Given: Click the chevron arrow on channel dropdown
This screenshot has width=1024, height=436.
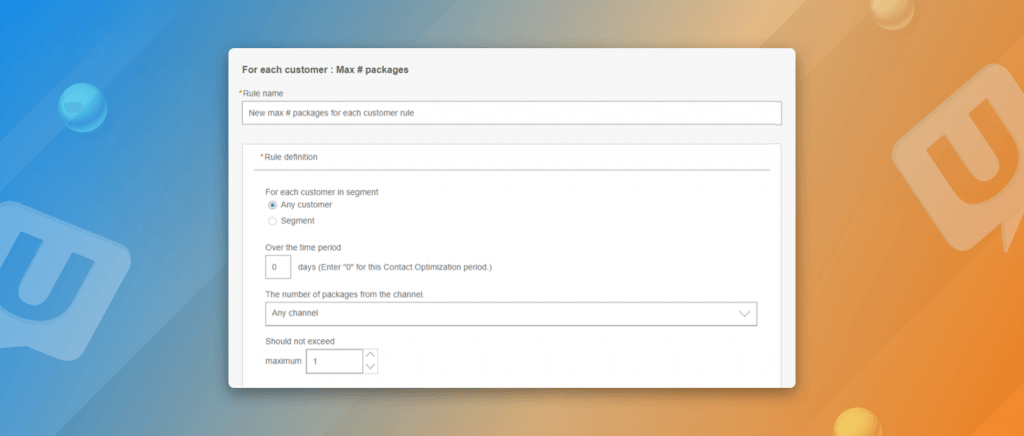Looking at the screenshot, I should point(743,313).
